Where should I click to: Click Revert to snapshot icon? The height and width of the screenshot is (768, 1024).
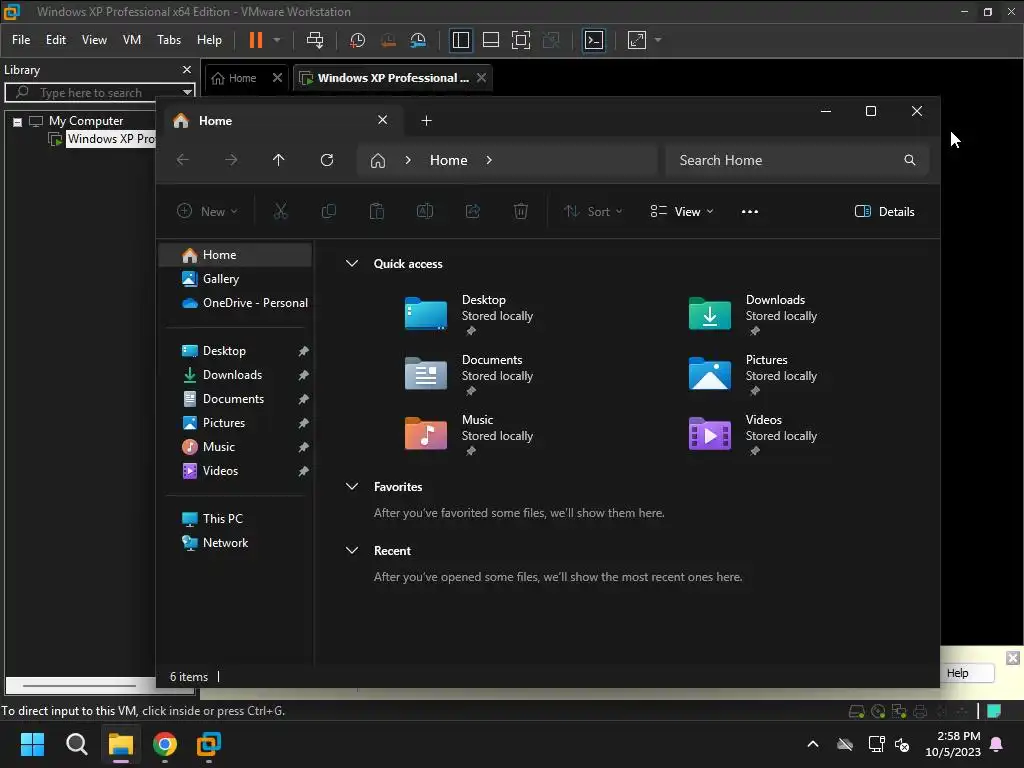coord(388,40)
